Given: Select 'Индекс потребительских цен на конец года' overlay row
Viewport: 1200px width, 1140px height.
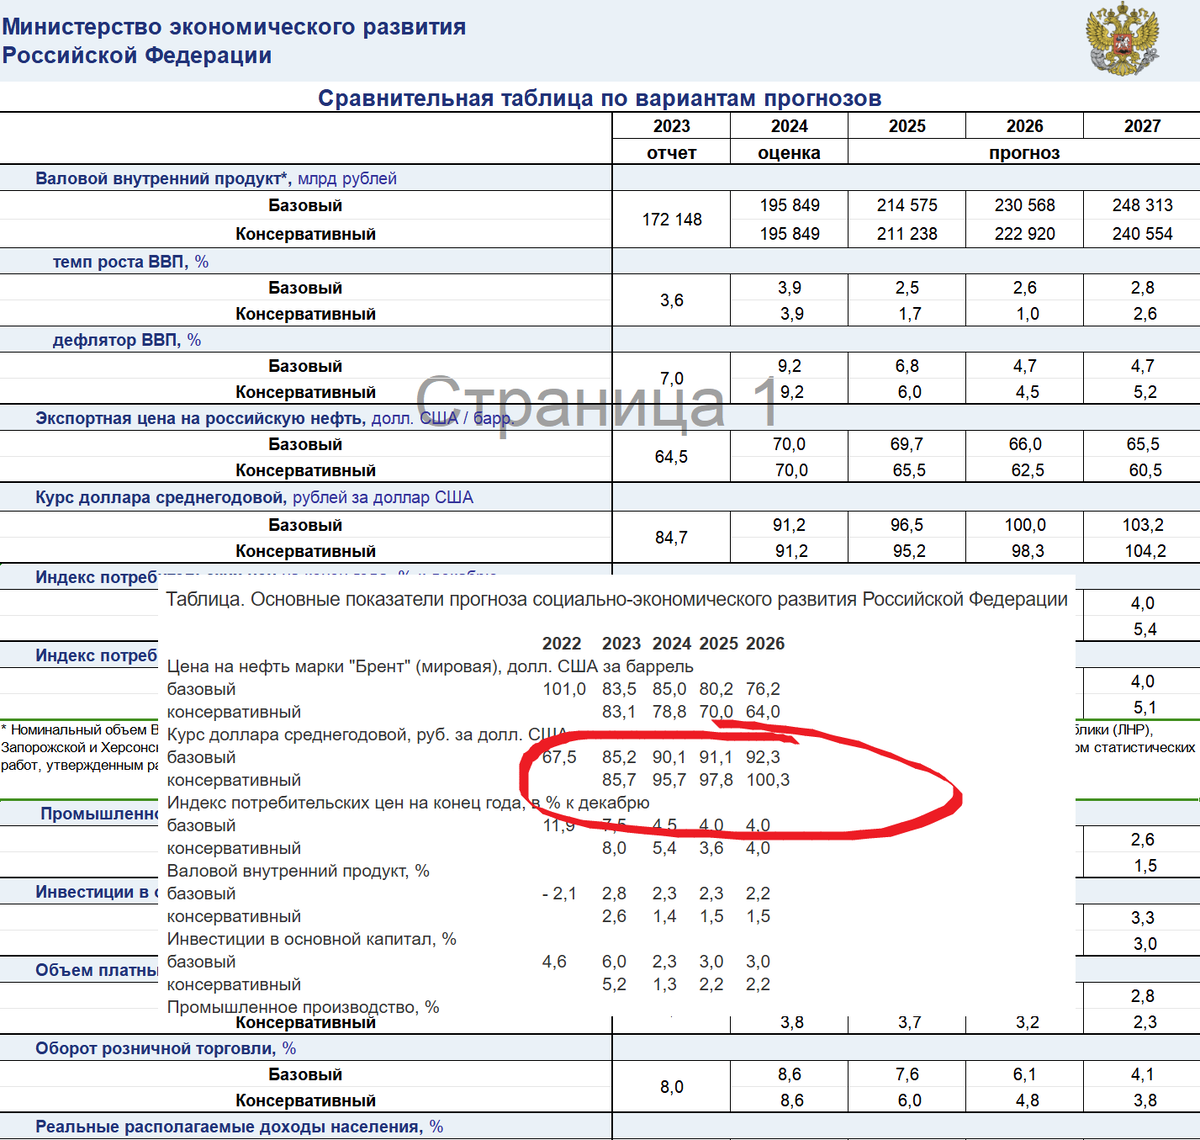Looking at the screenshot, I should click(408, 803).
